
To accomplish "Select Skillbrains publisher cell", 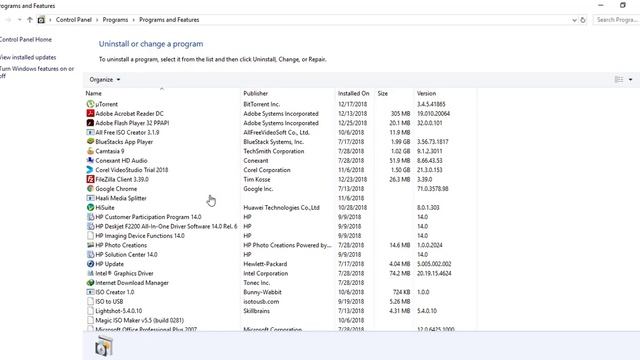I will point(256,311).
